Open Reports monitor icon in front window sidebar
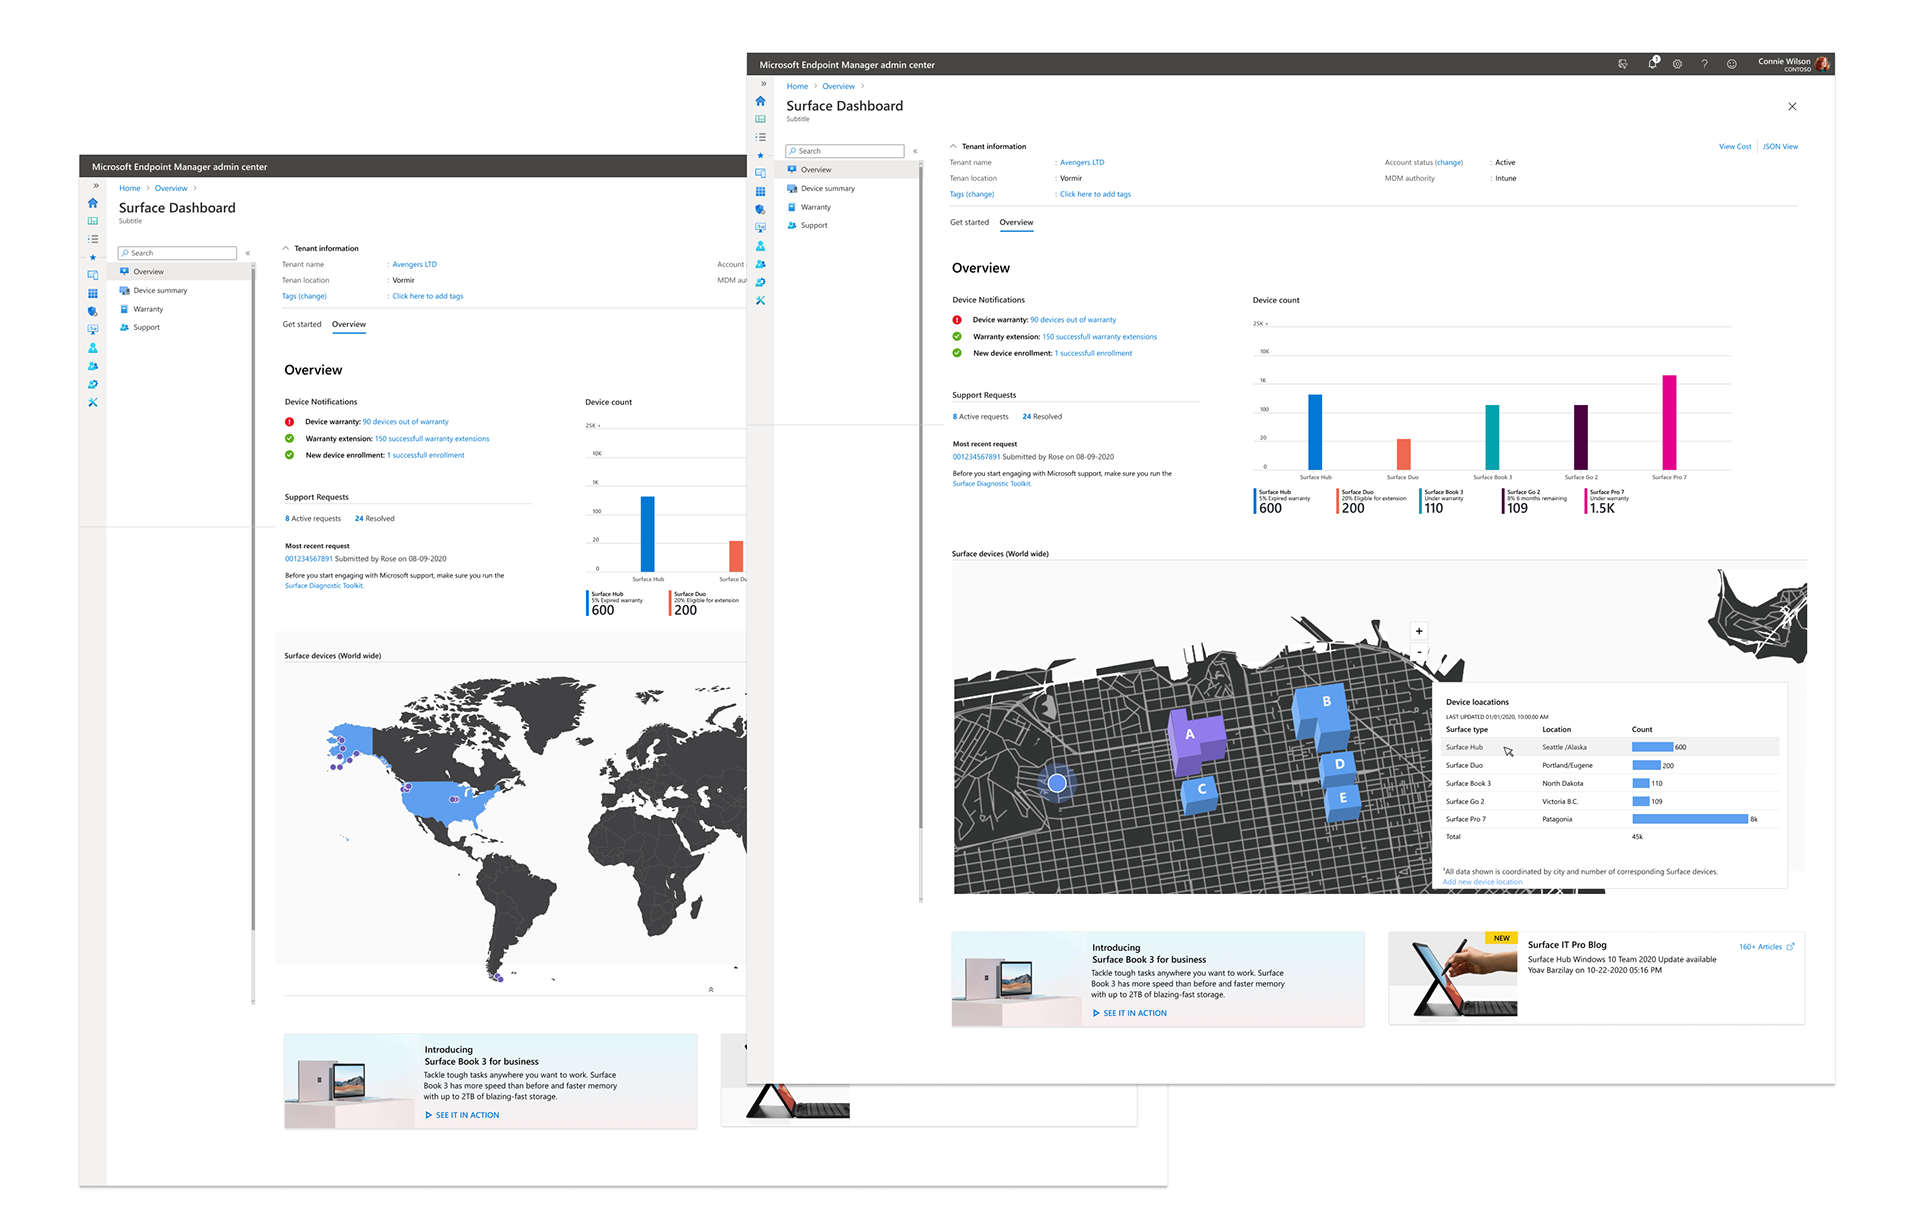The image size is (1920, 1231). coord(760,227)
